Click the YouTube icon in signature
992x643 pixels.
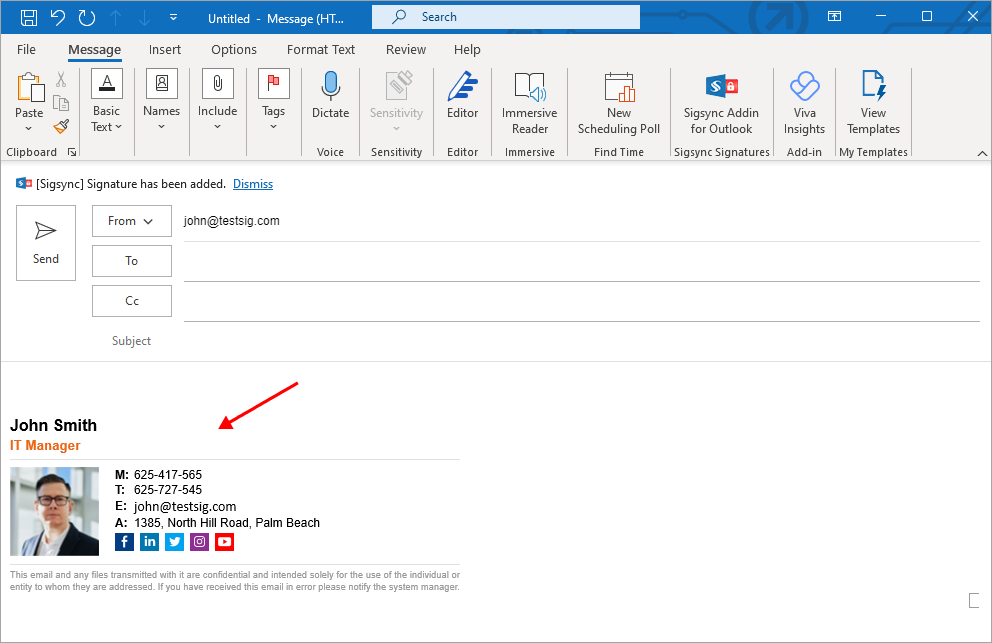pyautogui.click(x=224, y=542)
